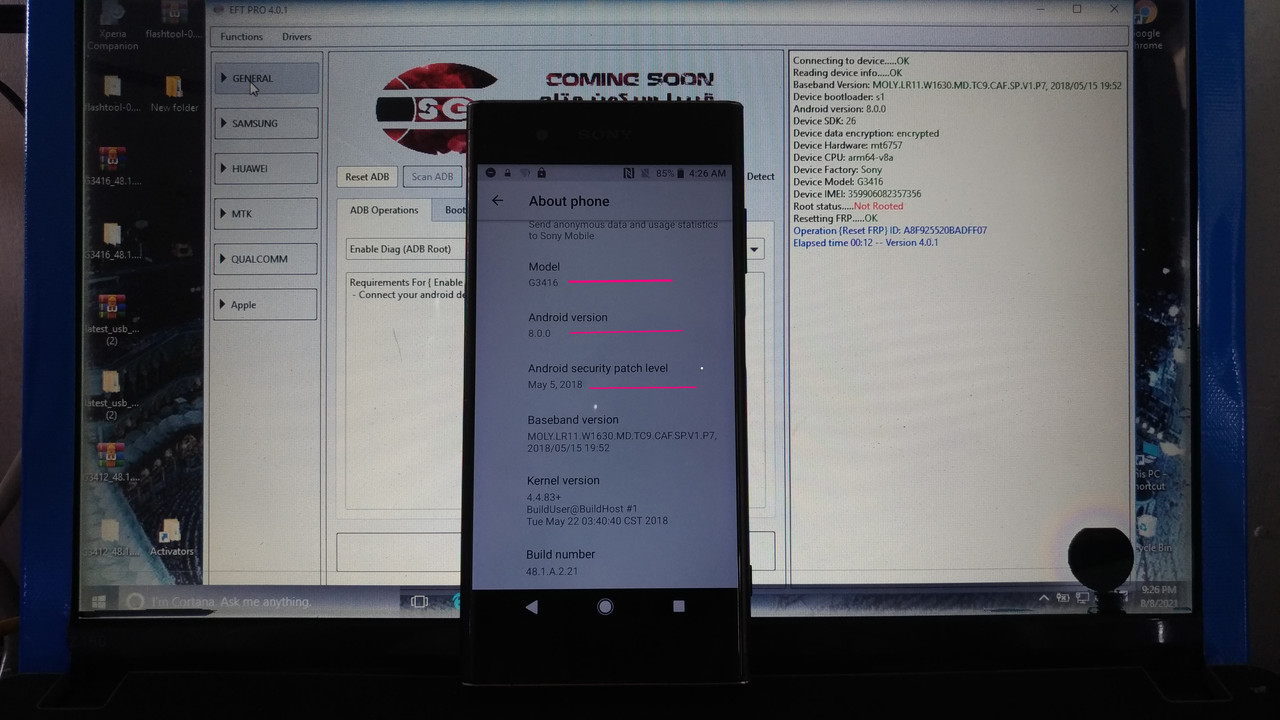This screenshot has width=1280, height=720.
Task: Open the Functions menu
Action: pos(241,37)
